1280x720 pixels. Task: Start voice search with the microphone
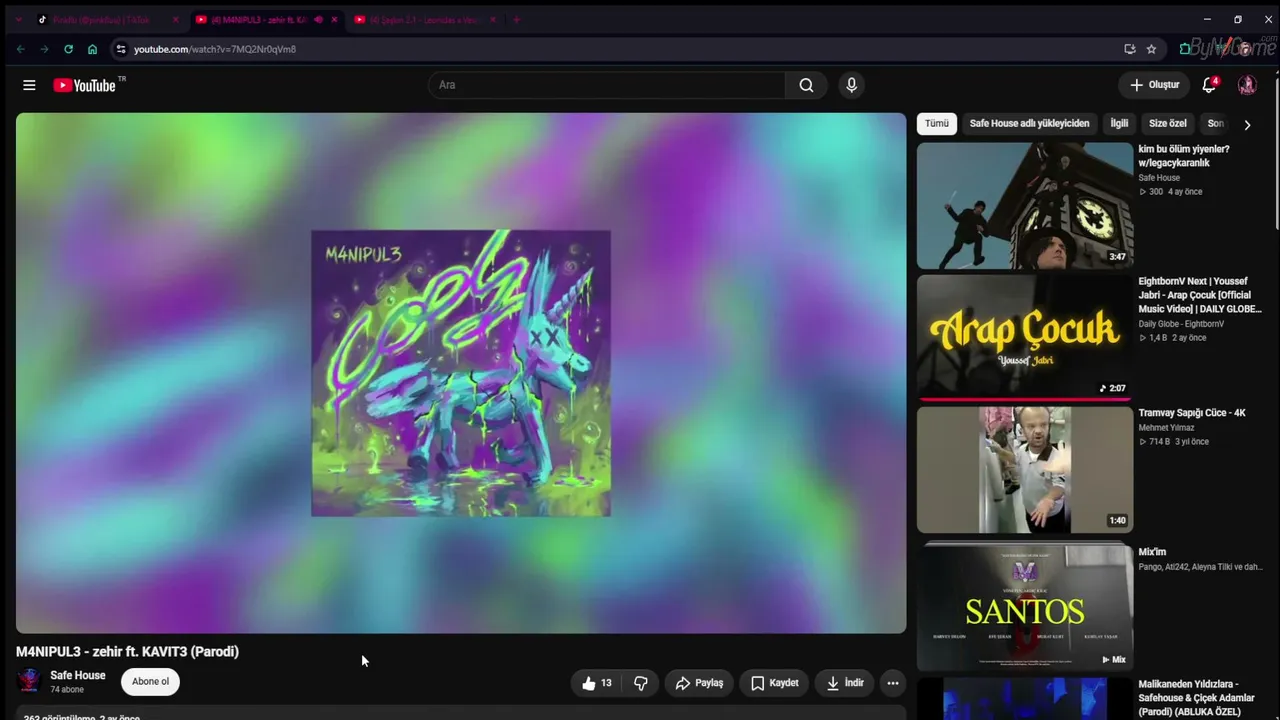tap(852, 85)
